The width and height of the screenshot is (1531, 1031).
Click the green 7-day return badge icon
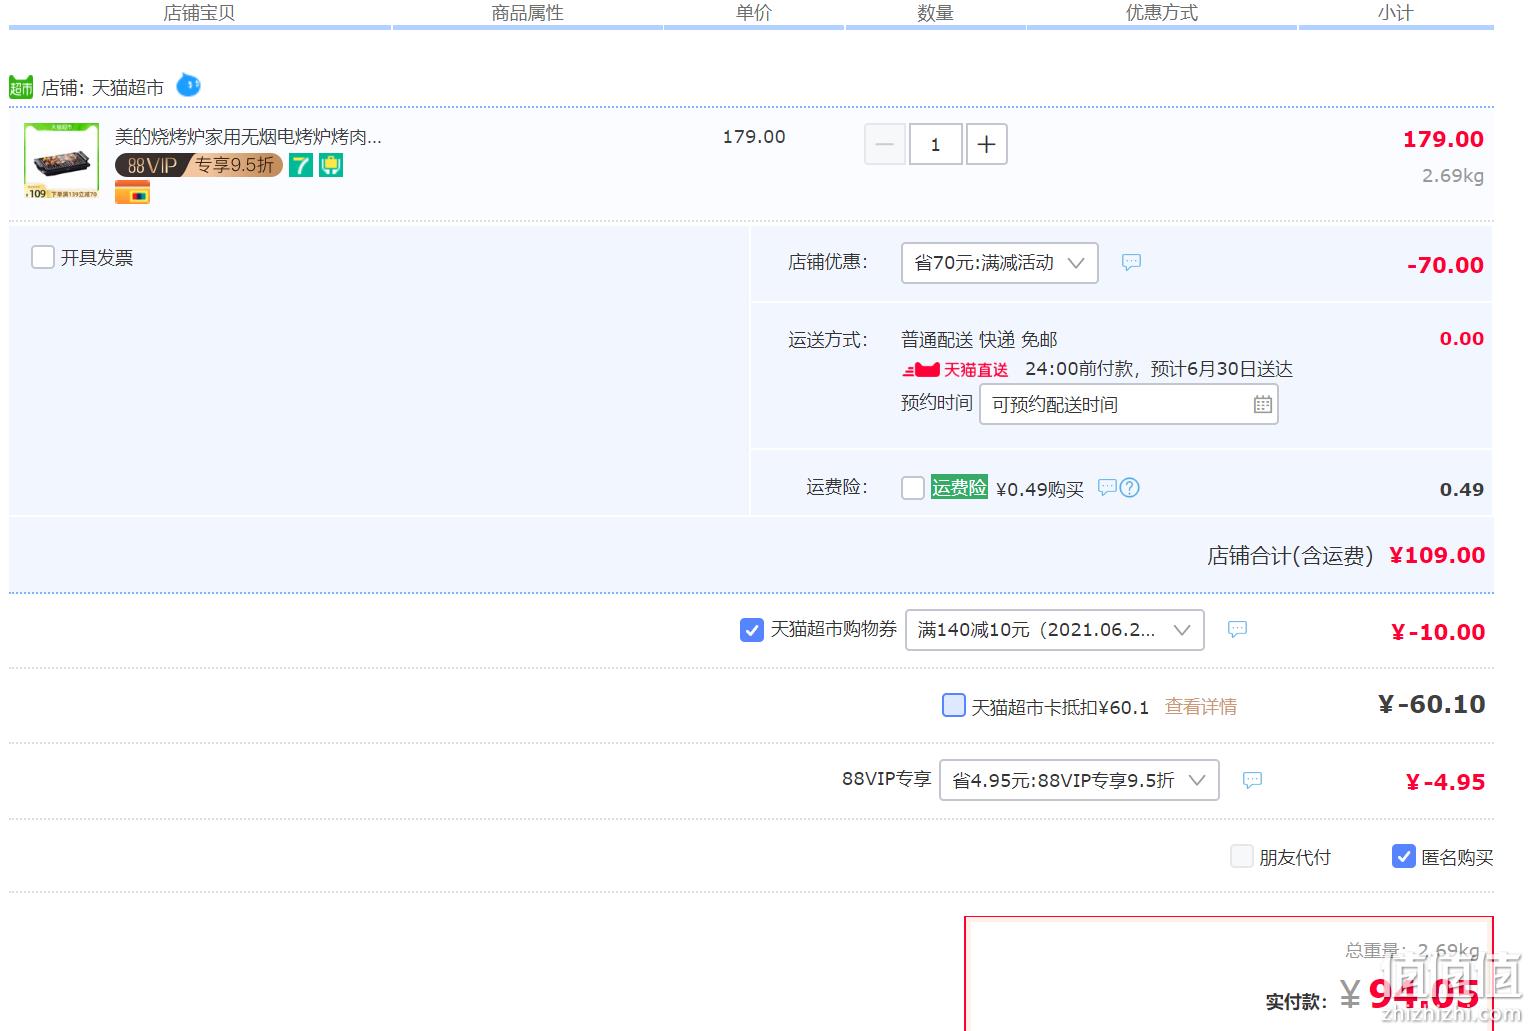(x=301, y=165)
